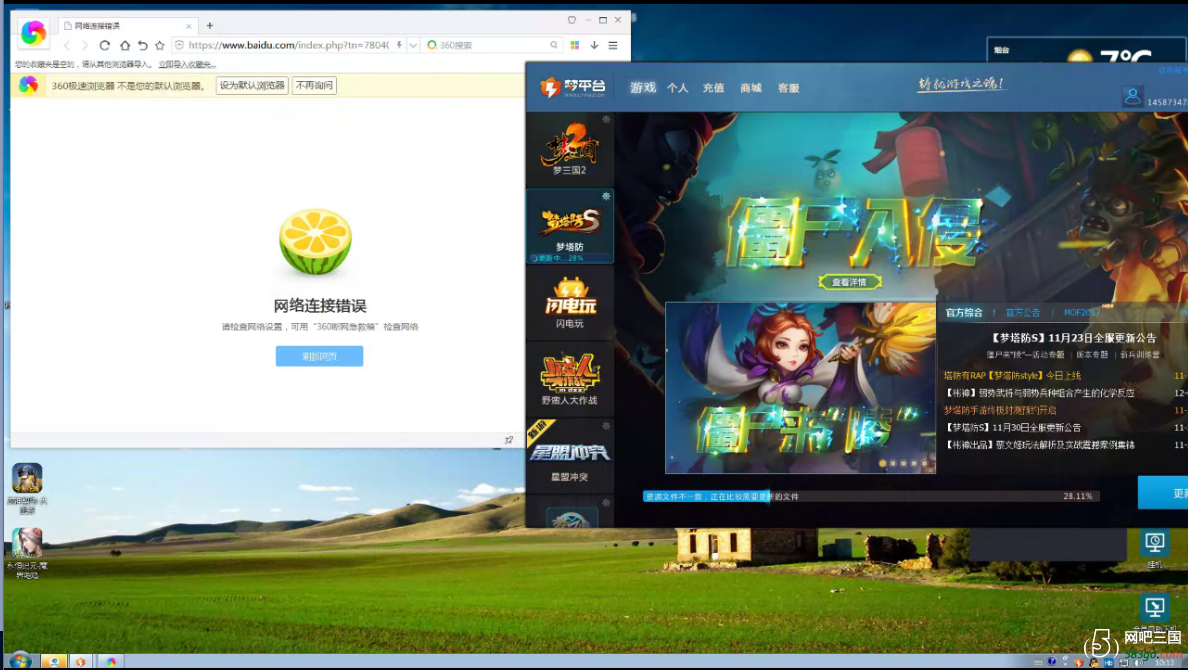Open 梦塔防手游终极封测预约开启 news
1188x670 pixels.
point(999,410)
